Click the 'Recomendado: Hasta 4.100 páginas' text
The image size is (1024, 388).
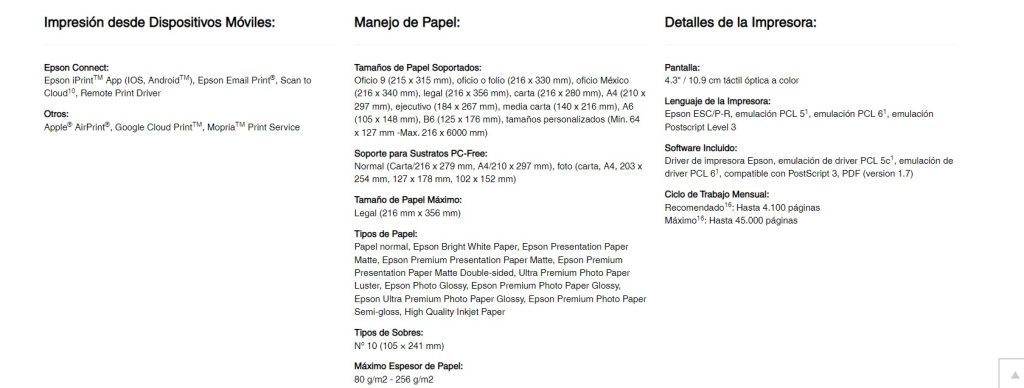pyautogui.click(x=743, y=208)
